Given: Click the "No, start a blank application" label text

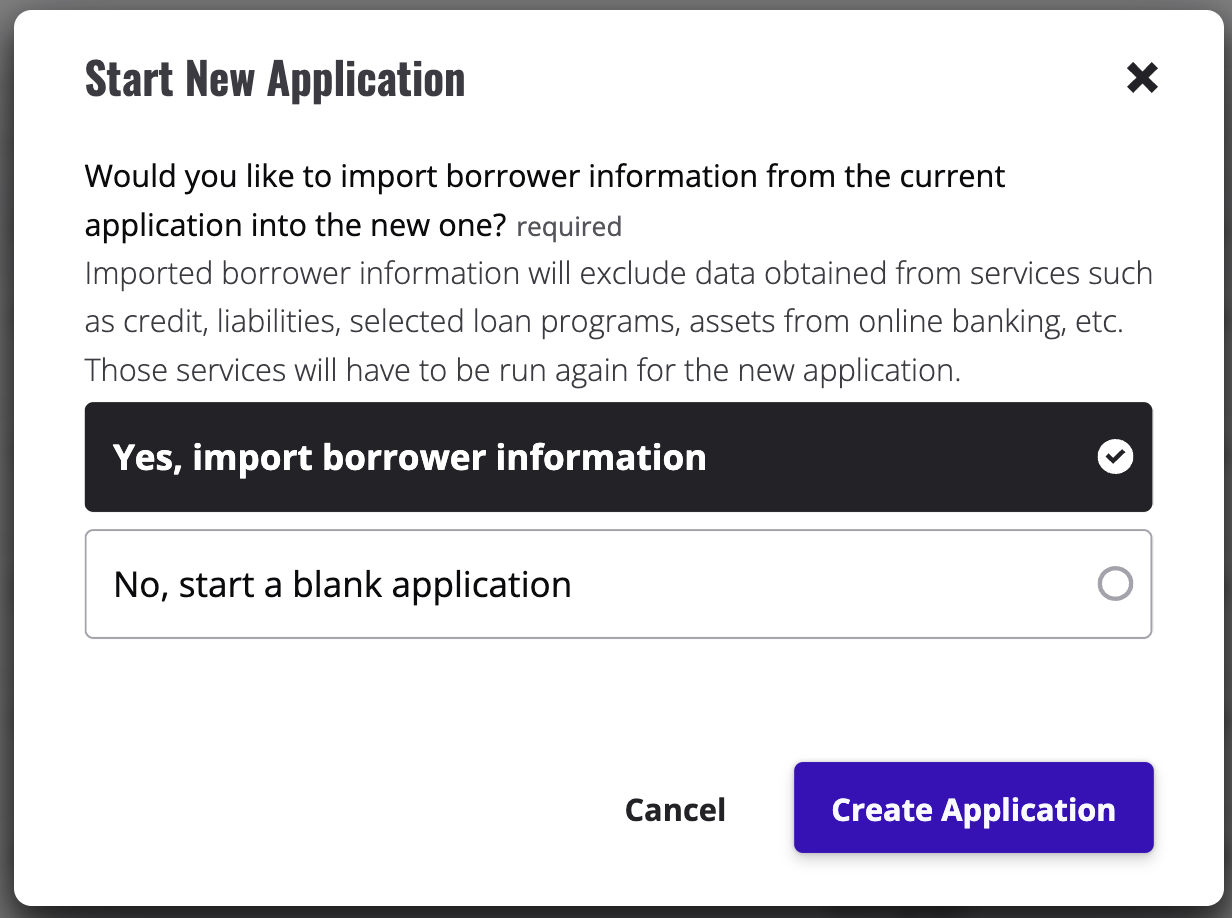Looking at the screenshot, I should [x=342, y=584].
